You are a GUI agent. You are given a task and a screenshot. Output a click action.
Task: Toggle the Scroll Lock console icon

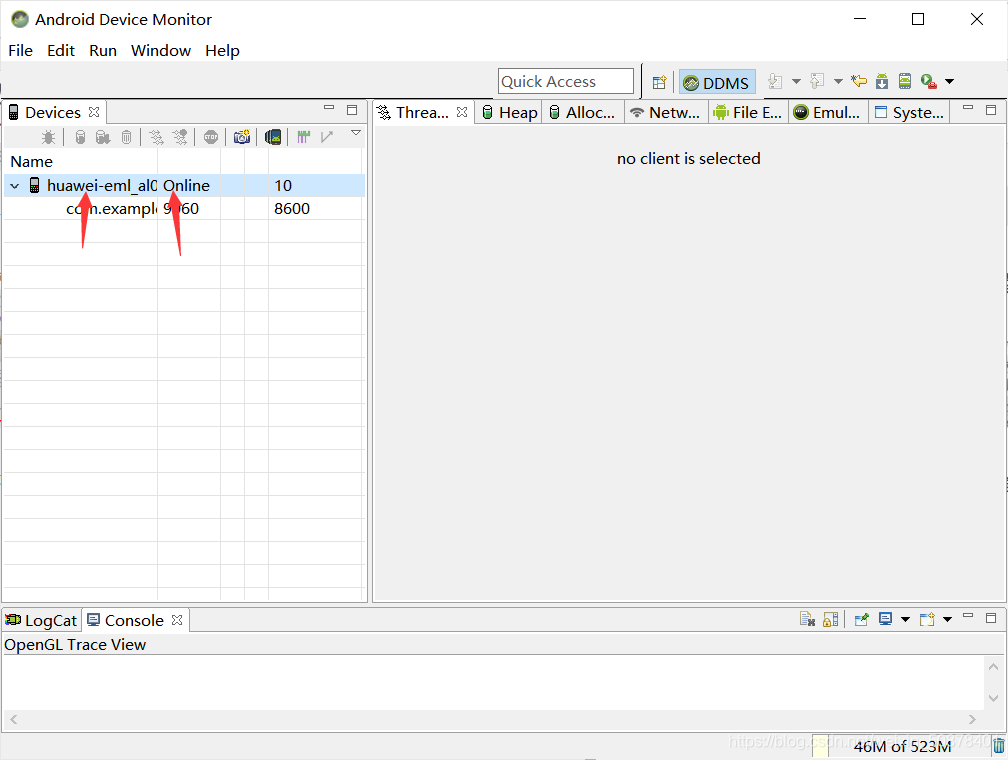(x=831, y=619)
